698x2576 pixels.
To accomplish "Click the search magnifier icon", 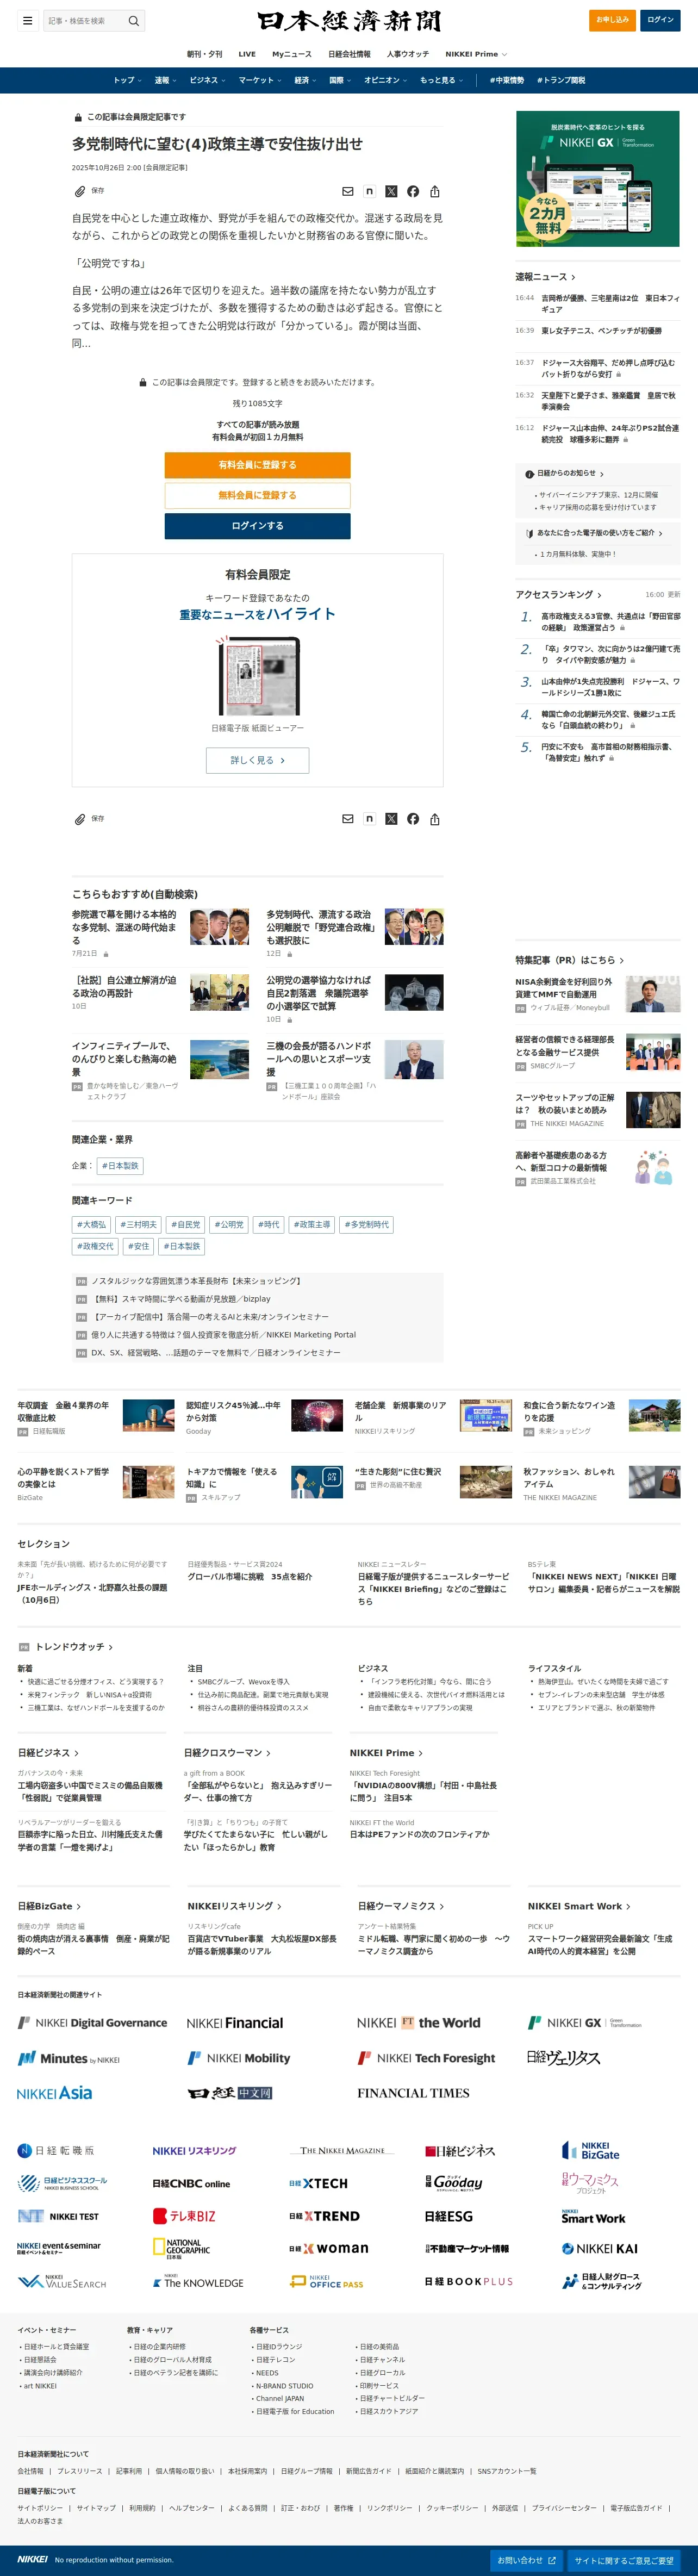I will (x=133, y=20).
